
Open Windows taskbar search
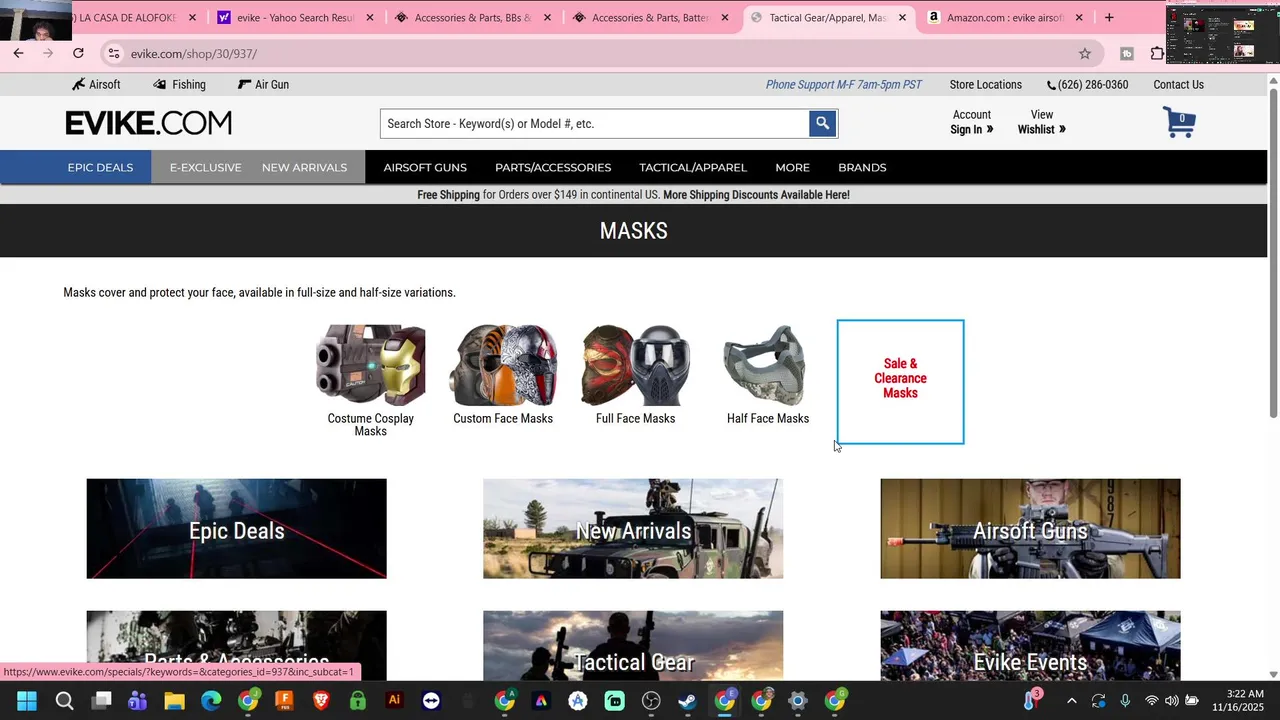coord(64,701)
